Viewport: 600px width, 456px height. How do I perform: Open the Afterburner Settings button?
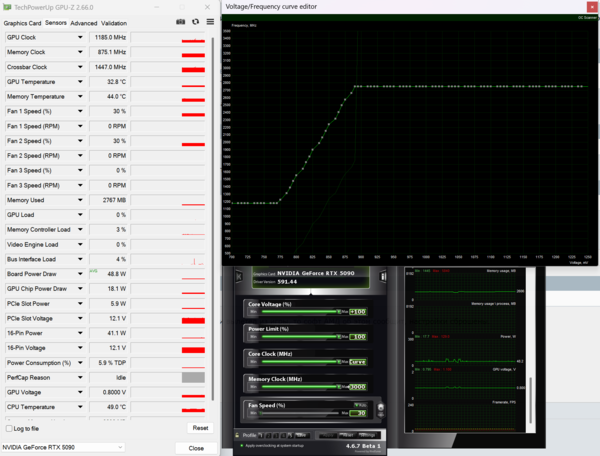click(x=368, y=435)
